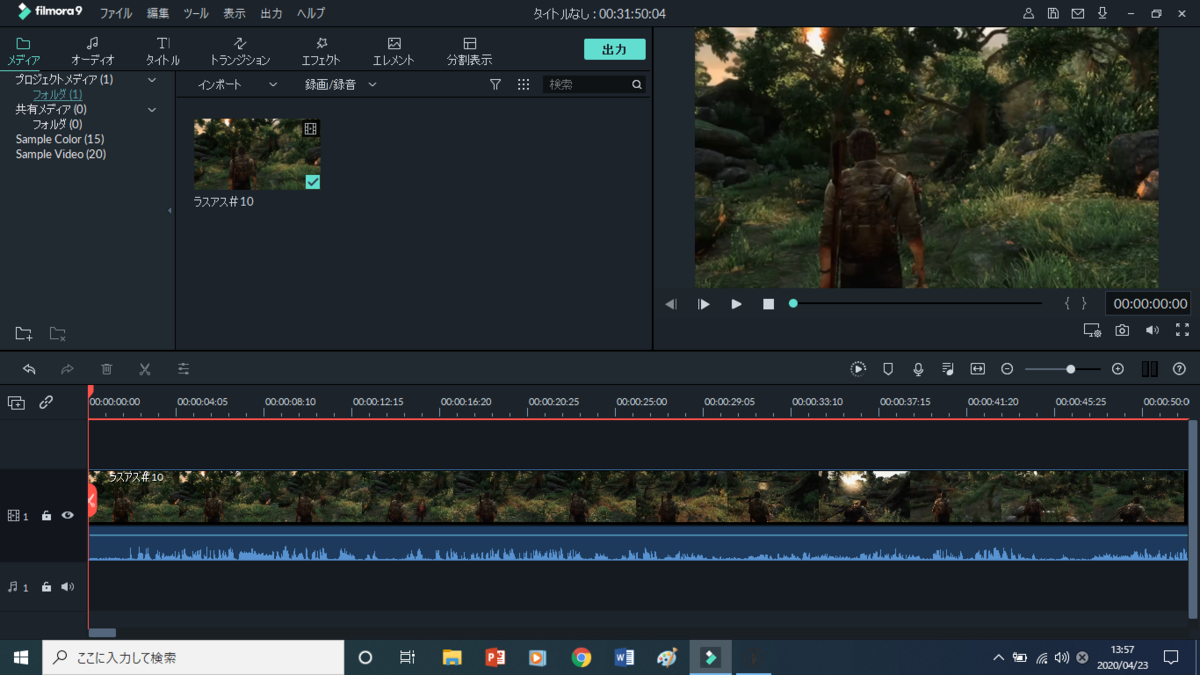Switch to the エフェクト tab
This screenshot has height=675, width=1200.
click(x=321, y=51)
